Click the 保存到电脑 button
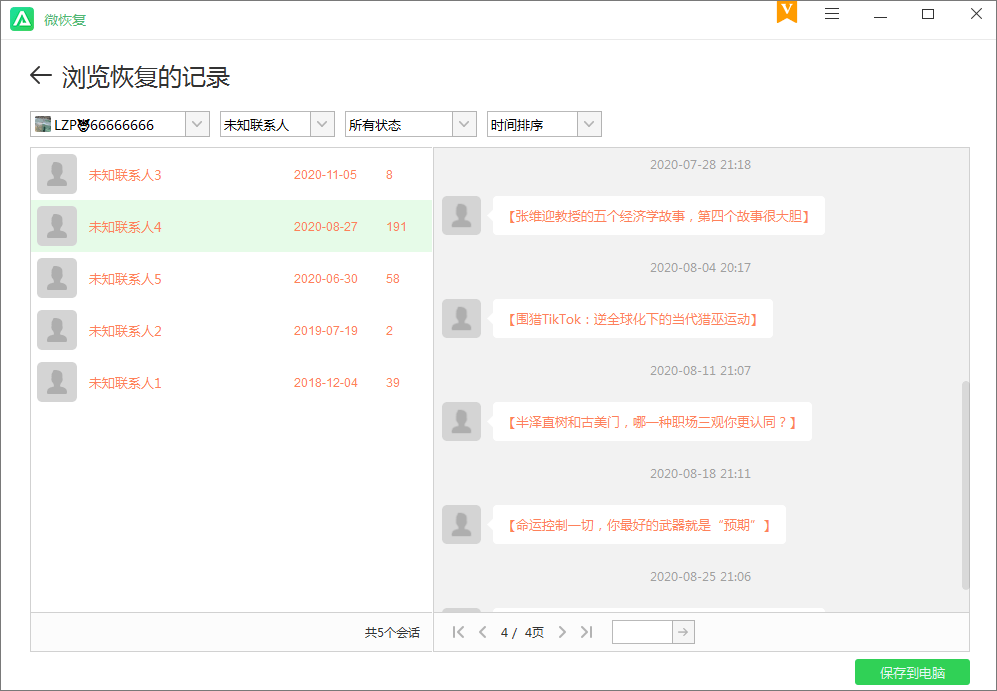This screenshot has height=691, width=997. click(x=912, y=672)
